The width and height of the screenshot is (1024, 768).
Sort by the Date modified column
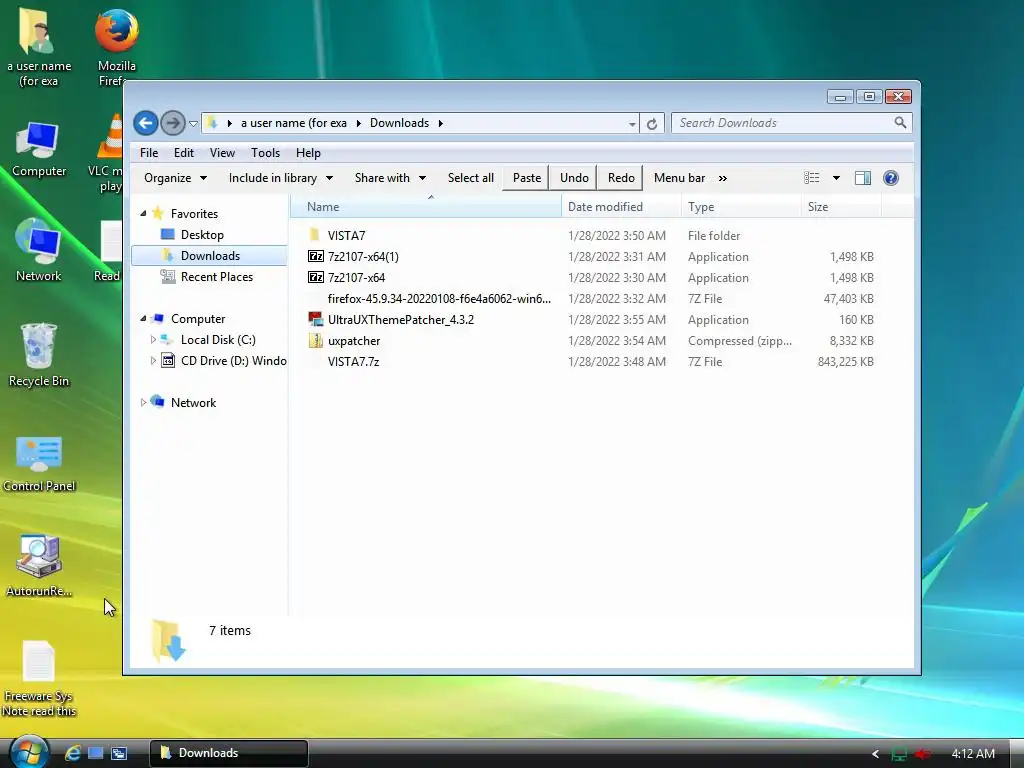pos(621,207)
